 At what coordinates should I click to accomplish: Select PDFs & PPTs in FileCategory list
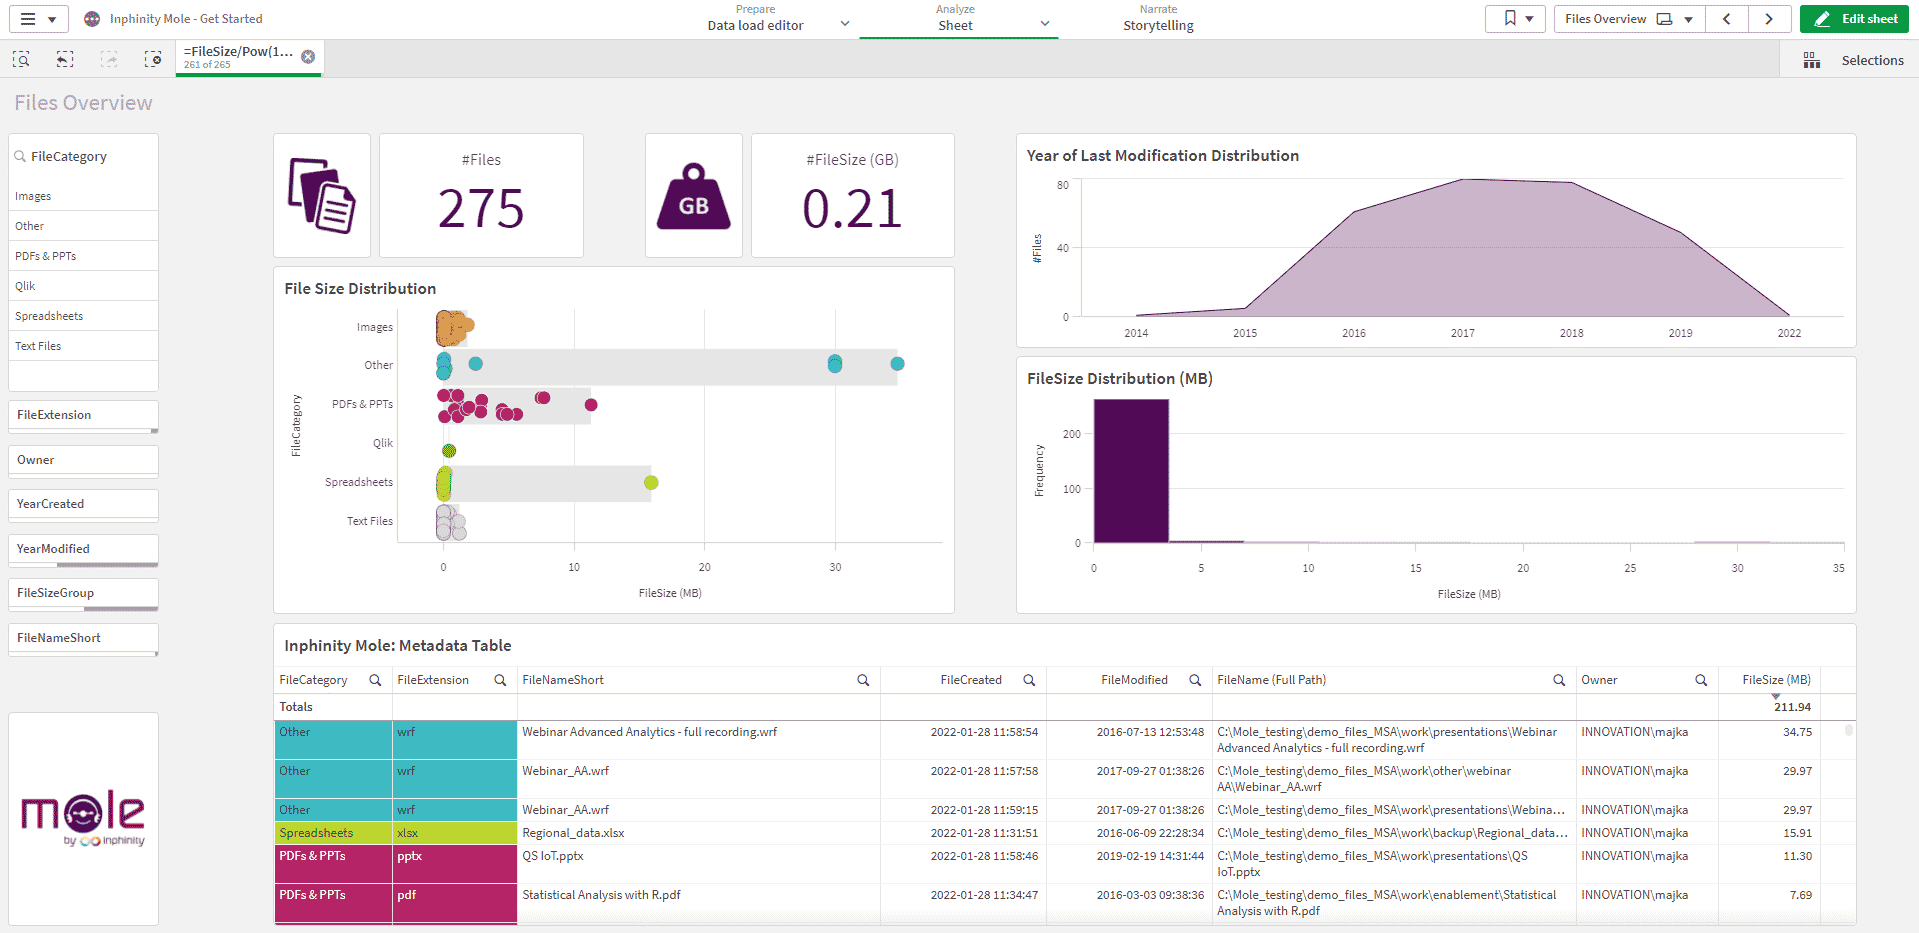point(83,256)
